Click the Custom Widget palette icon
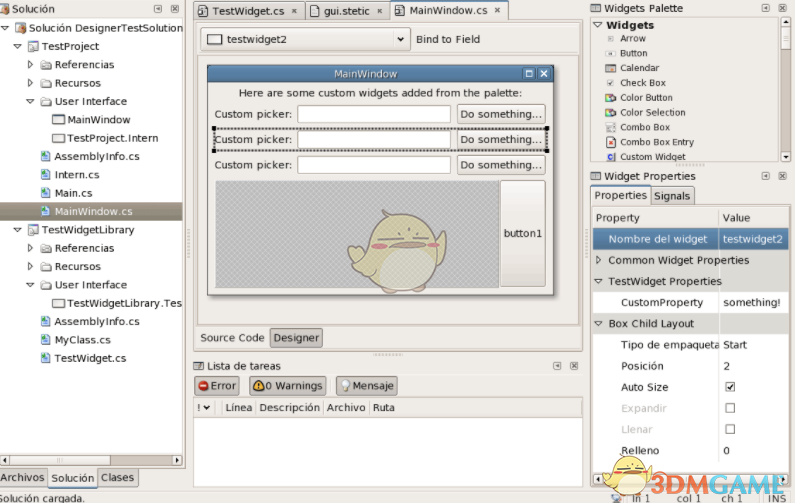 click(x=610, y=157)
